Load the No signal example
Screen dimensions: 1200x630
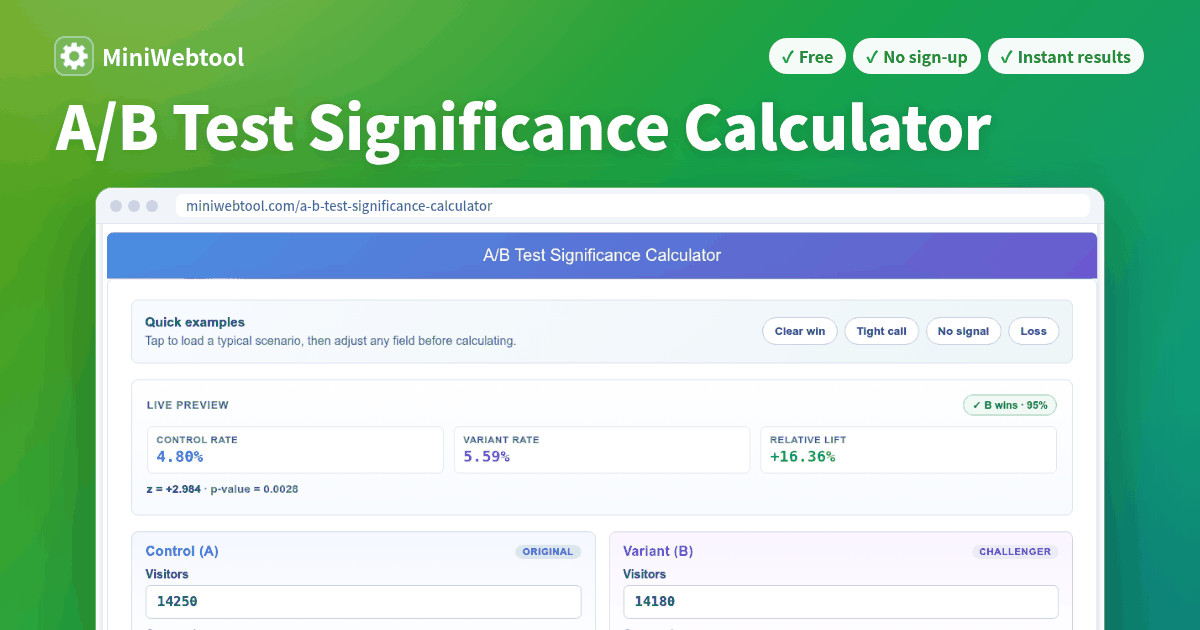click(x=963, y=331)
